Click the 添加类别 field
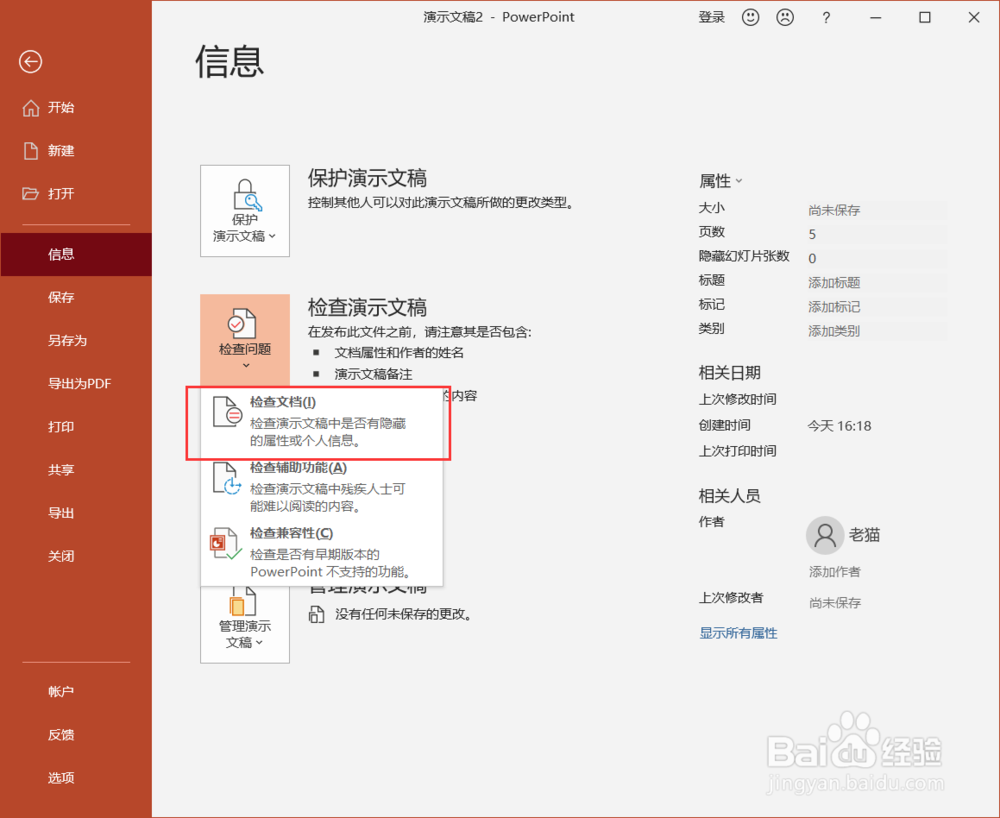The image size is (1000, 818). (877, 331)
